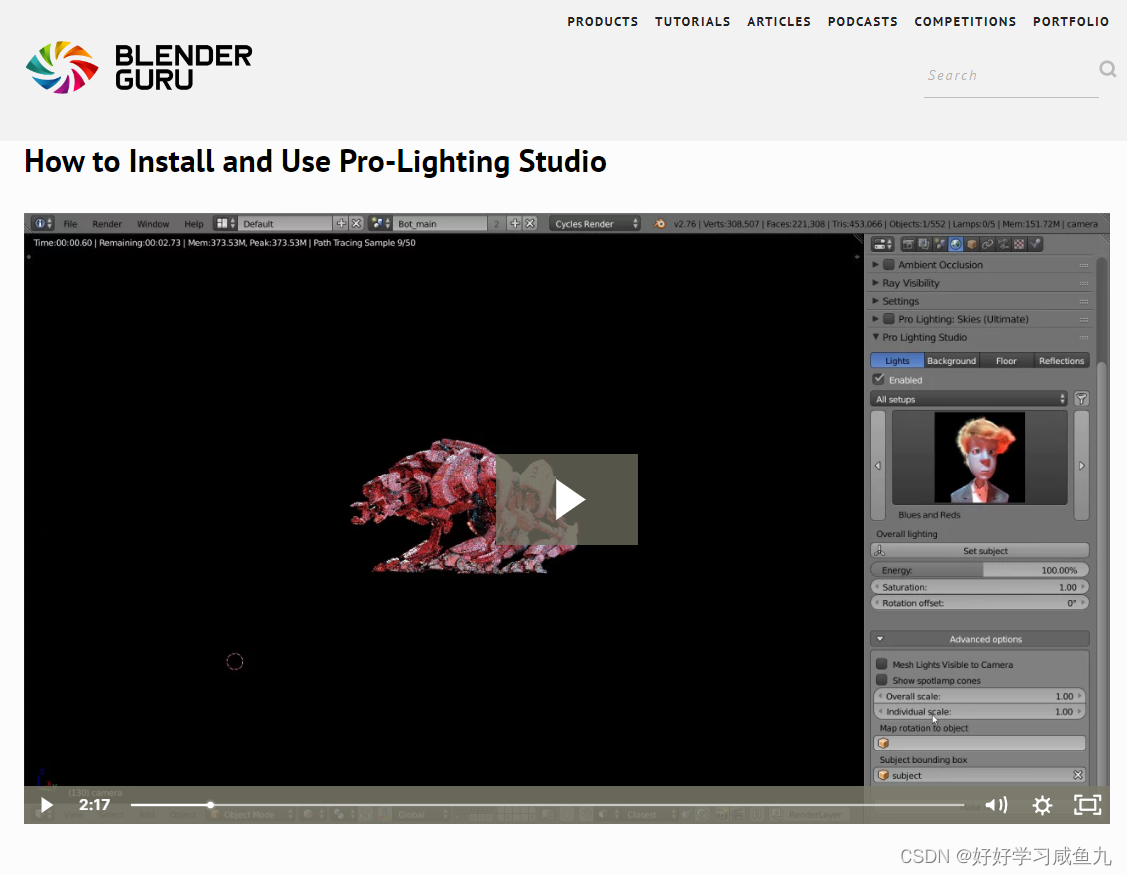1127x875 pixels.
Task: Click the Energy slider at 100.00%
Action: click(980, 570)
